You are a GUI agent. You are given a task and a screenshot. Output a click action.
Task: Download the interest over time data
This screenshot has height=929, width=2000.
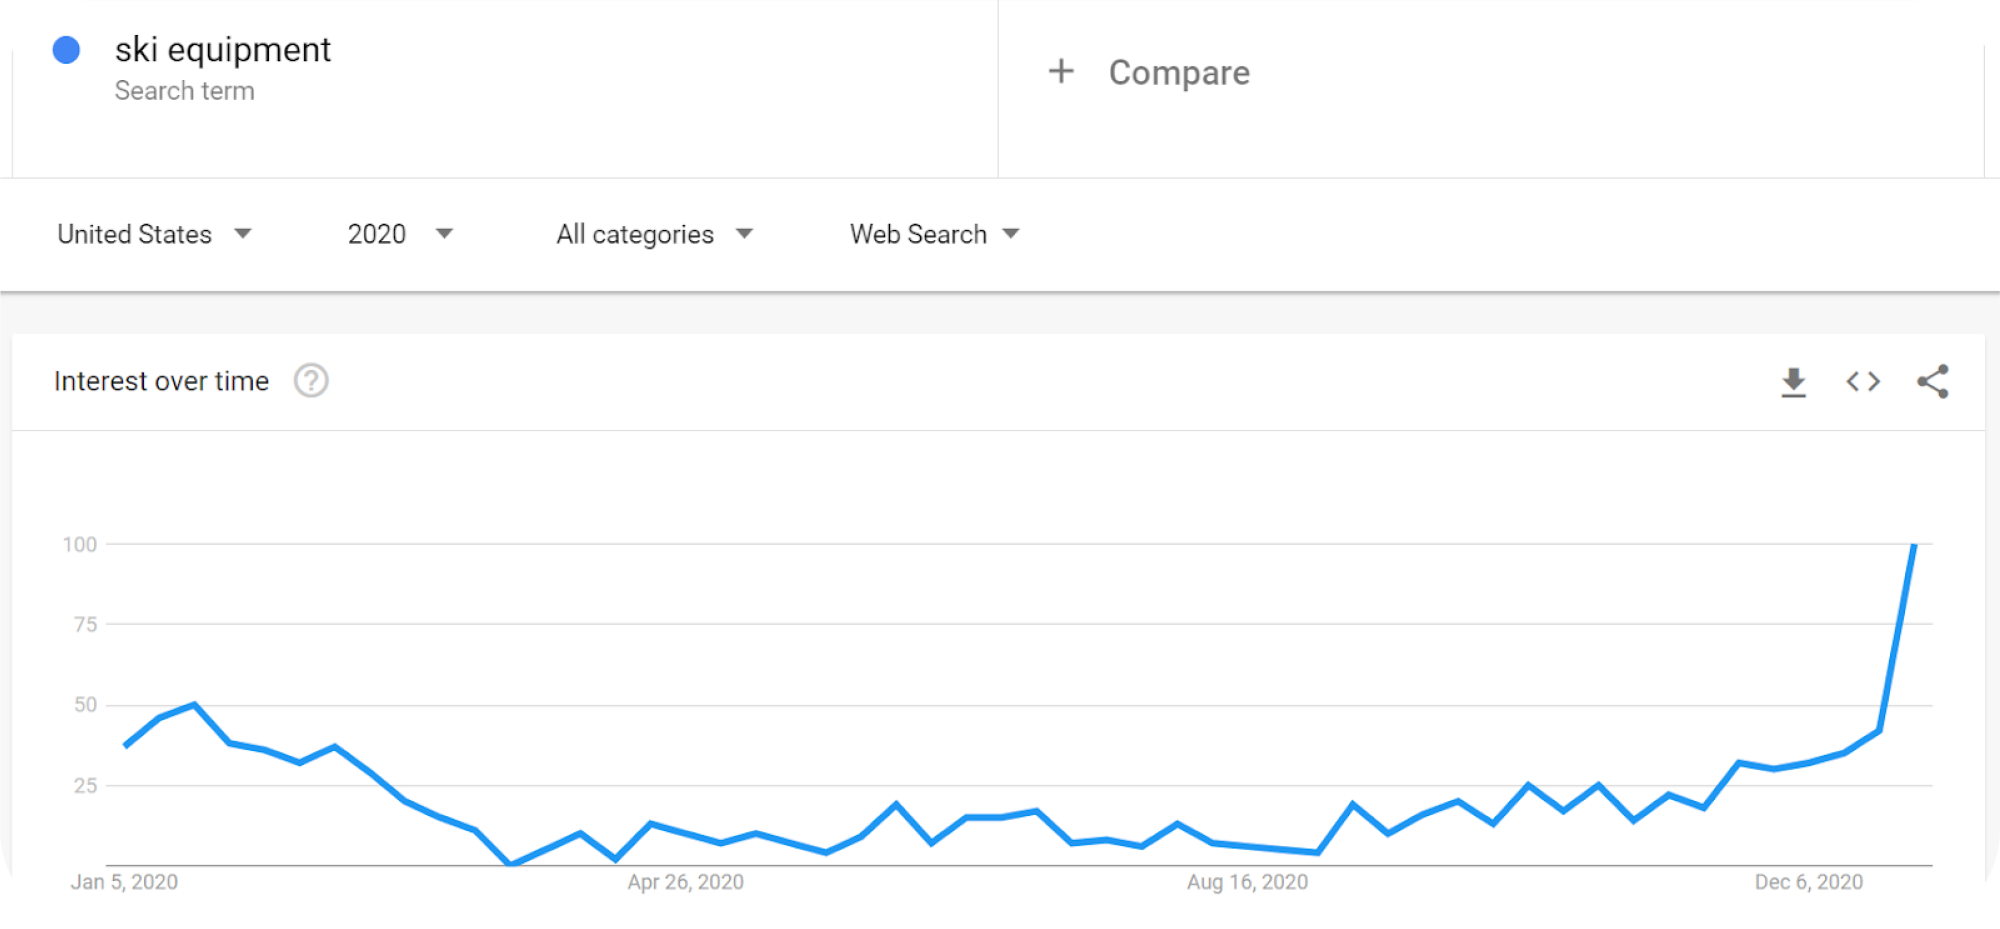[1793, 382]
